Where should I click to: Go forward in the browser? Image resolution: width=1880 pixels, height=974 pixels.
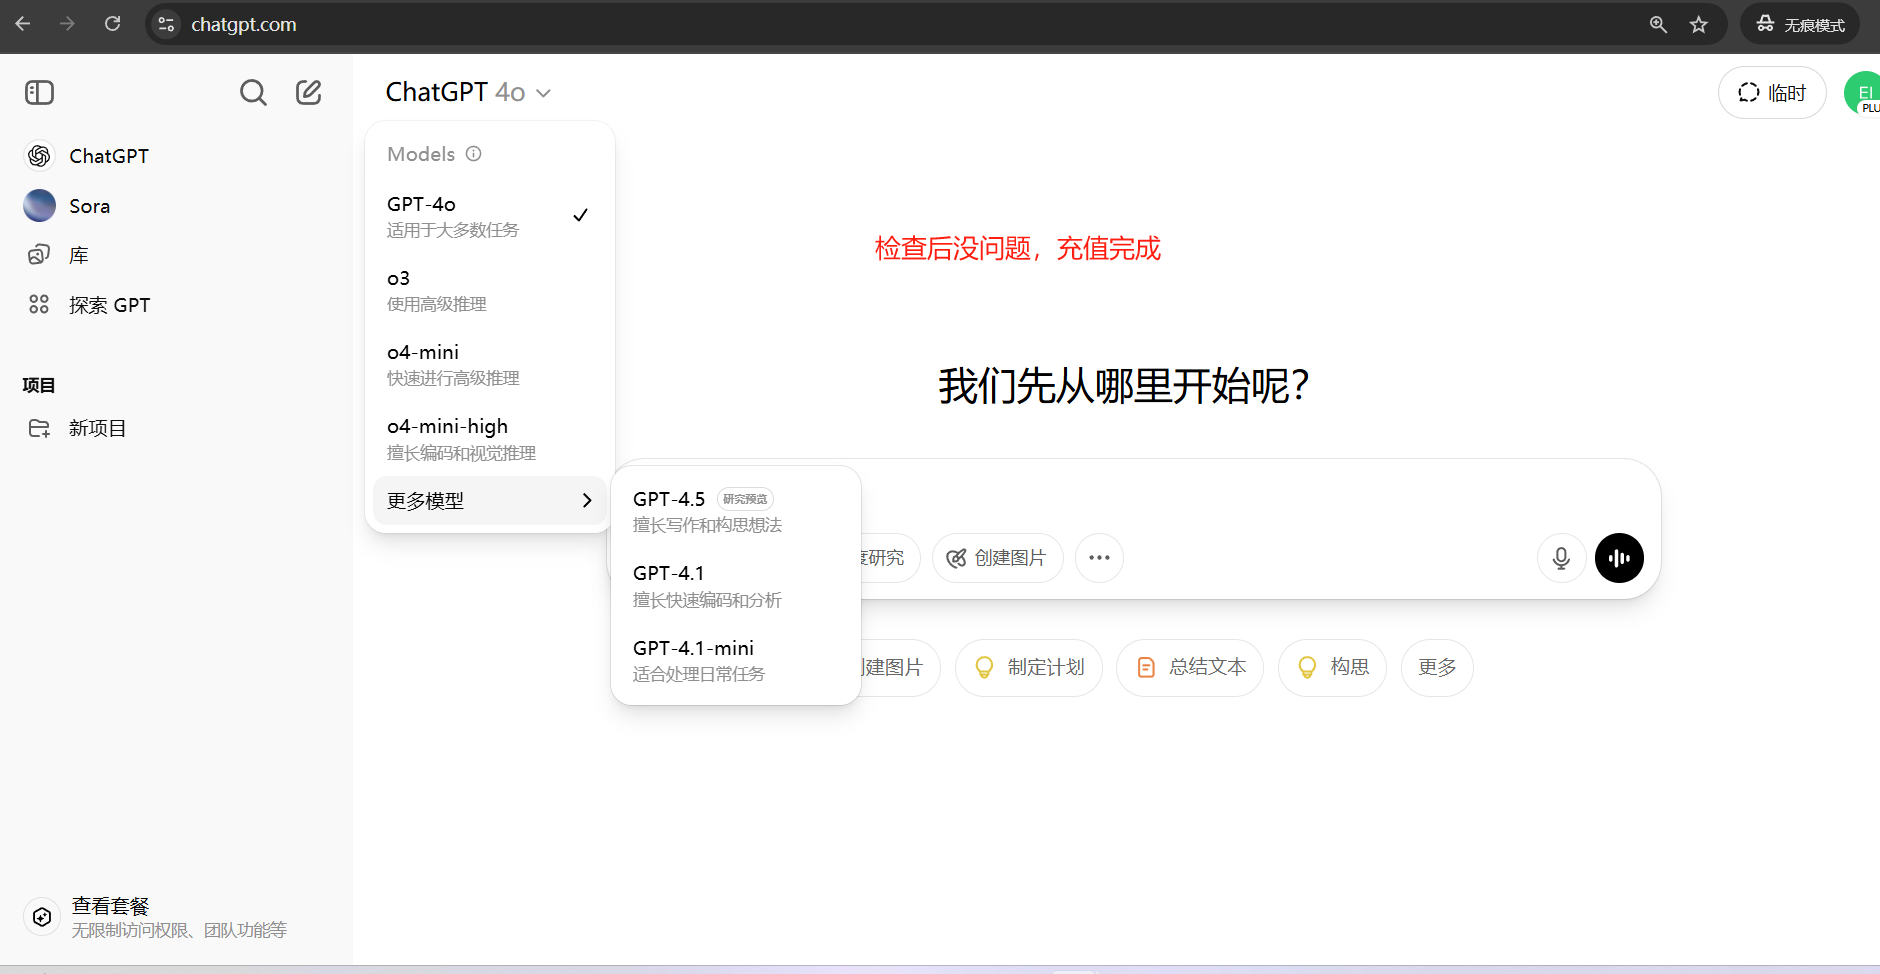[x=67, y=24]
